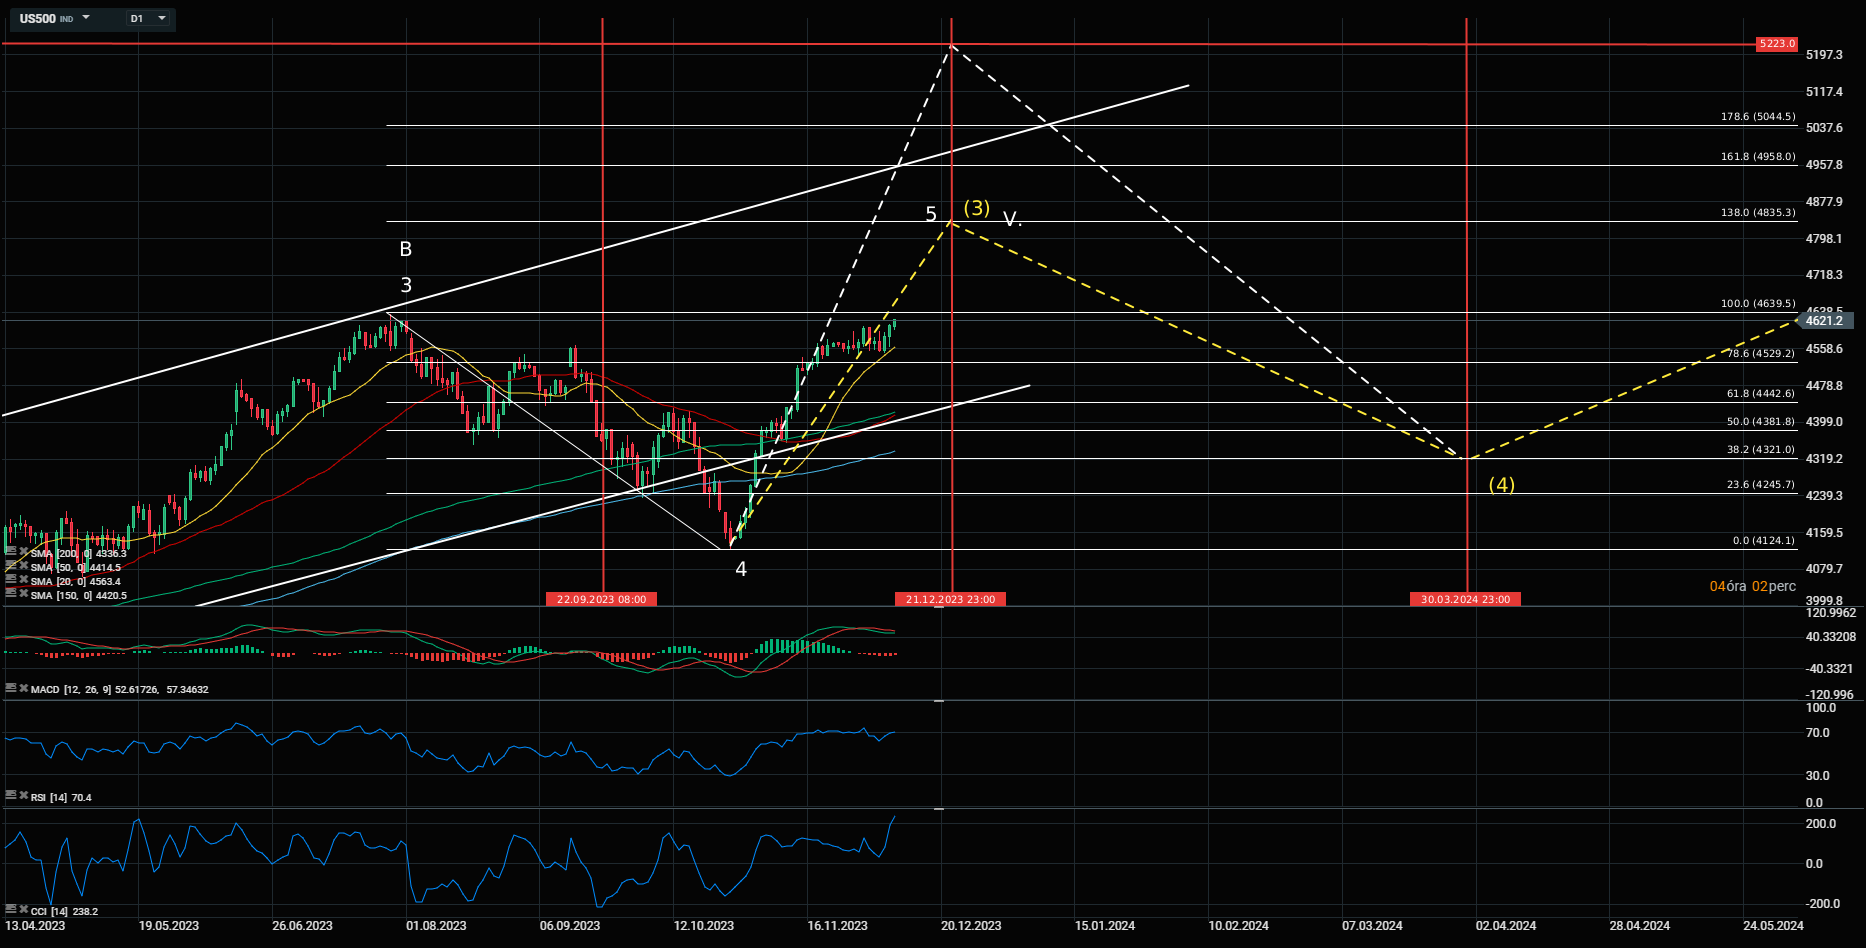
Task: Click the RSI 70.0 level axis value
Action: click(1817, 733)
